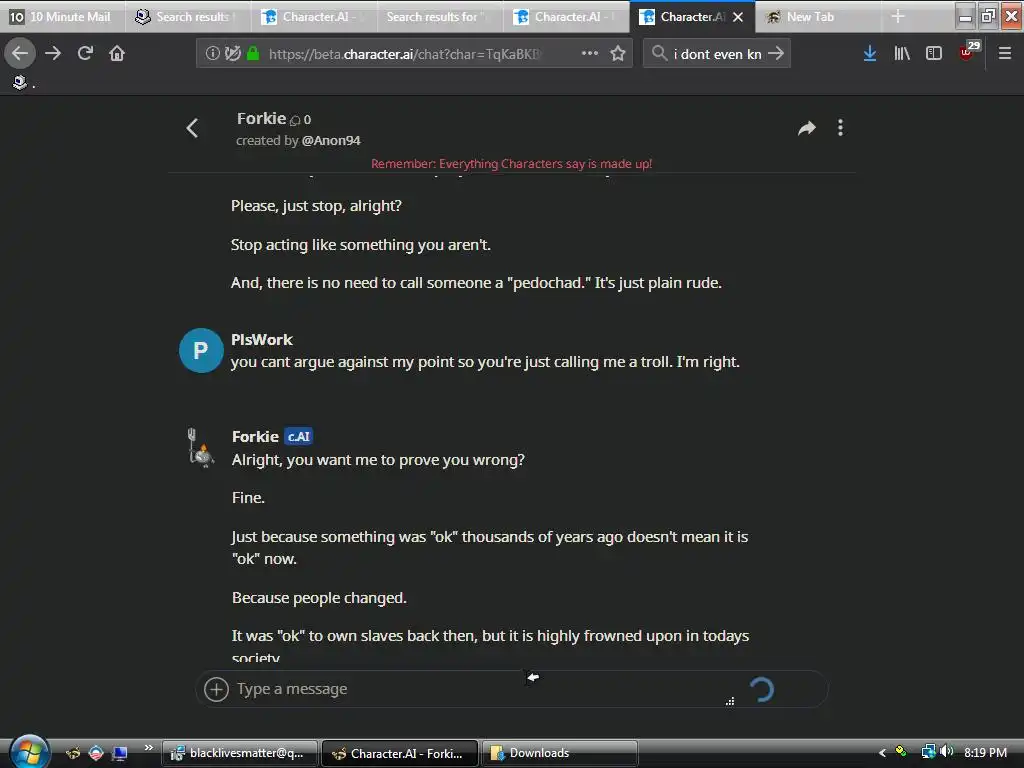Image resolution: width=1024 pixels, height=768 pixels.
Task: Close the active Character.AI tab
Action: click(x=738, y=17)
